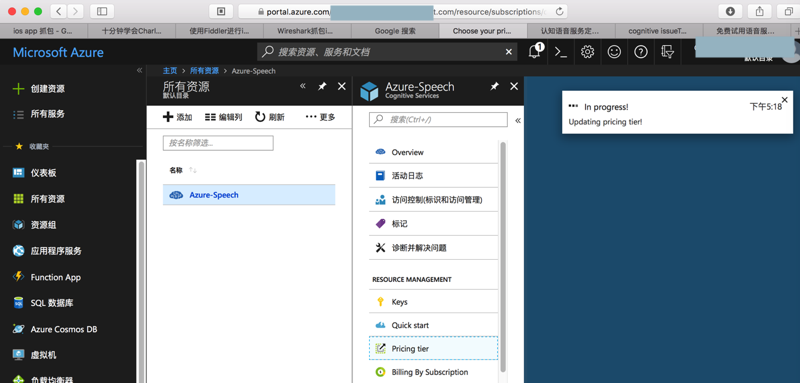The image size is (800, 383).
Task: Open 活动日志 in the resource menu
Action: point(433,175)
